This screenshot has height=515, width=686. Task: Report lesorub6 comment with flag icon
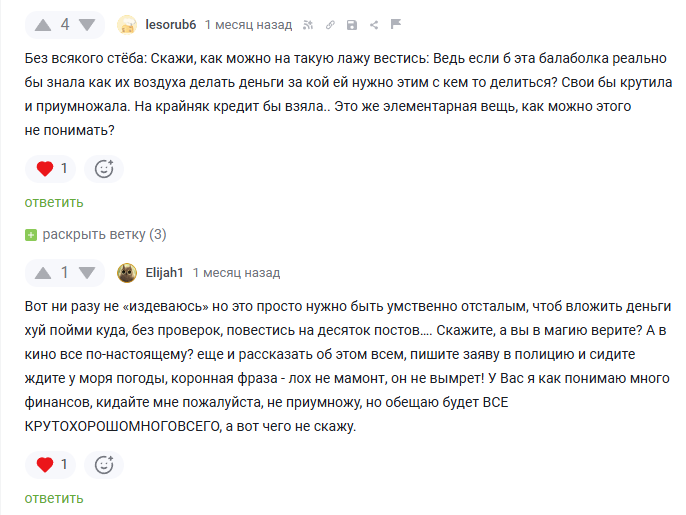coord(395,24)
